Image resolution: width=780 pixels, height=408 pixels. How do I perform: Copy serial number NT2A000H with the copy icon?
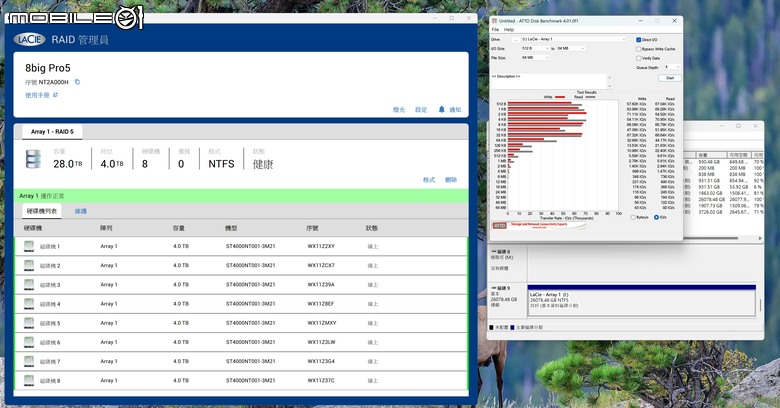click(x=77, y=82)
